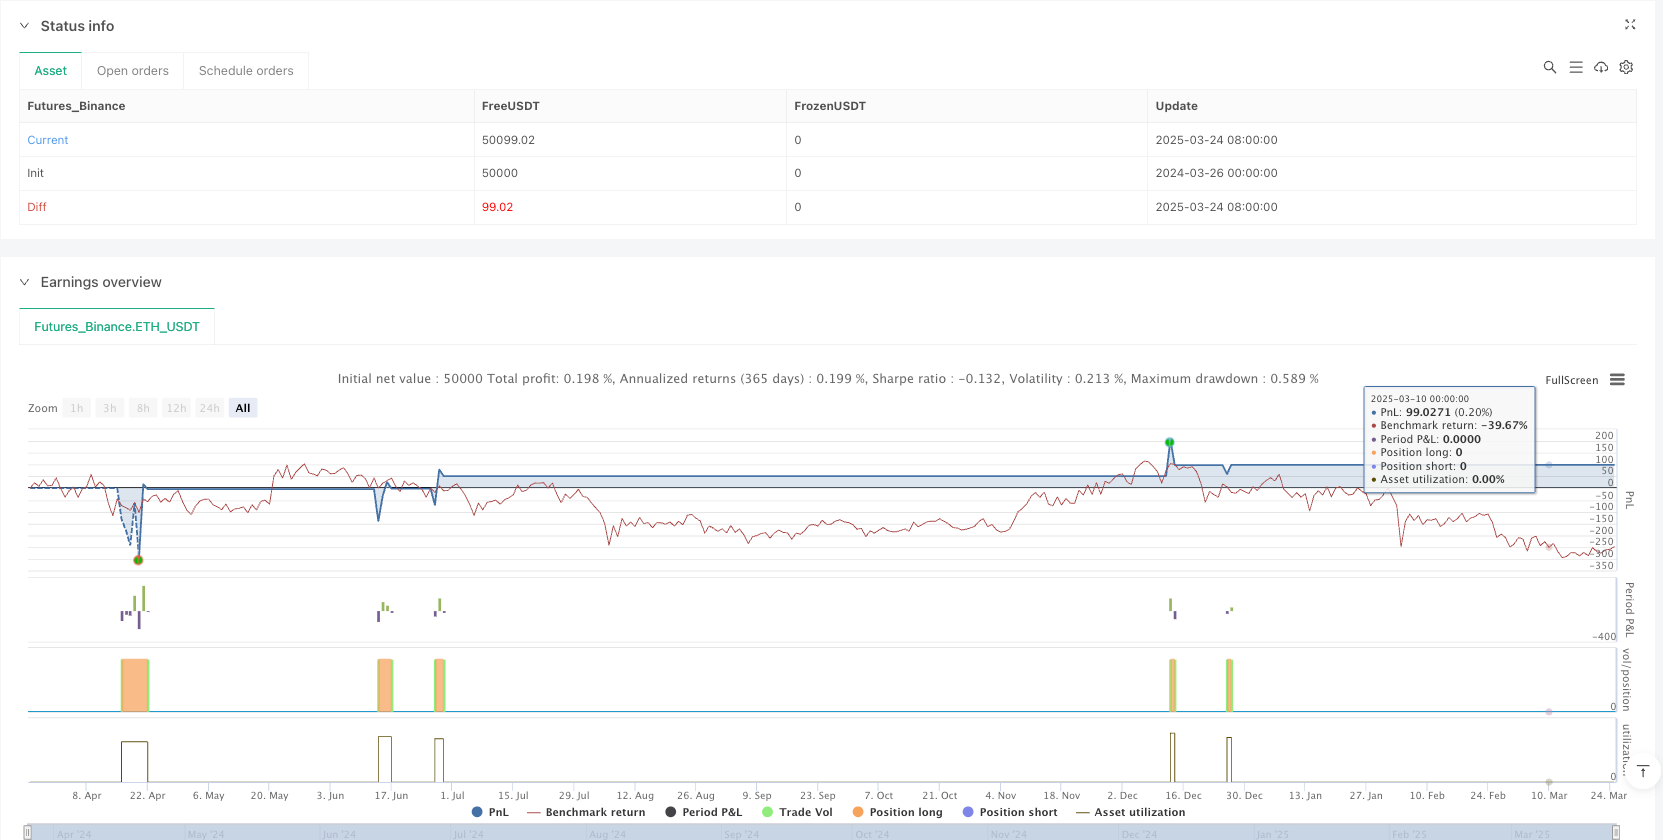
Task: Click the chart statistics summary text
Action: [828, 379]
